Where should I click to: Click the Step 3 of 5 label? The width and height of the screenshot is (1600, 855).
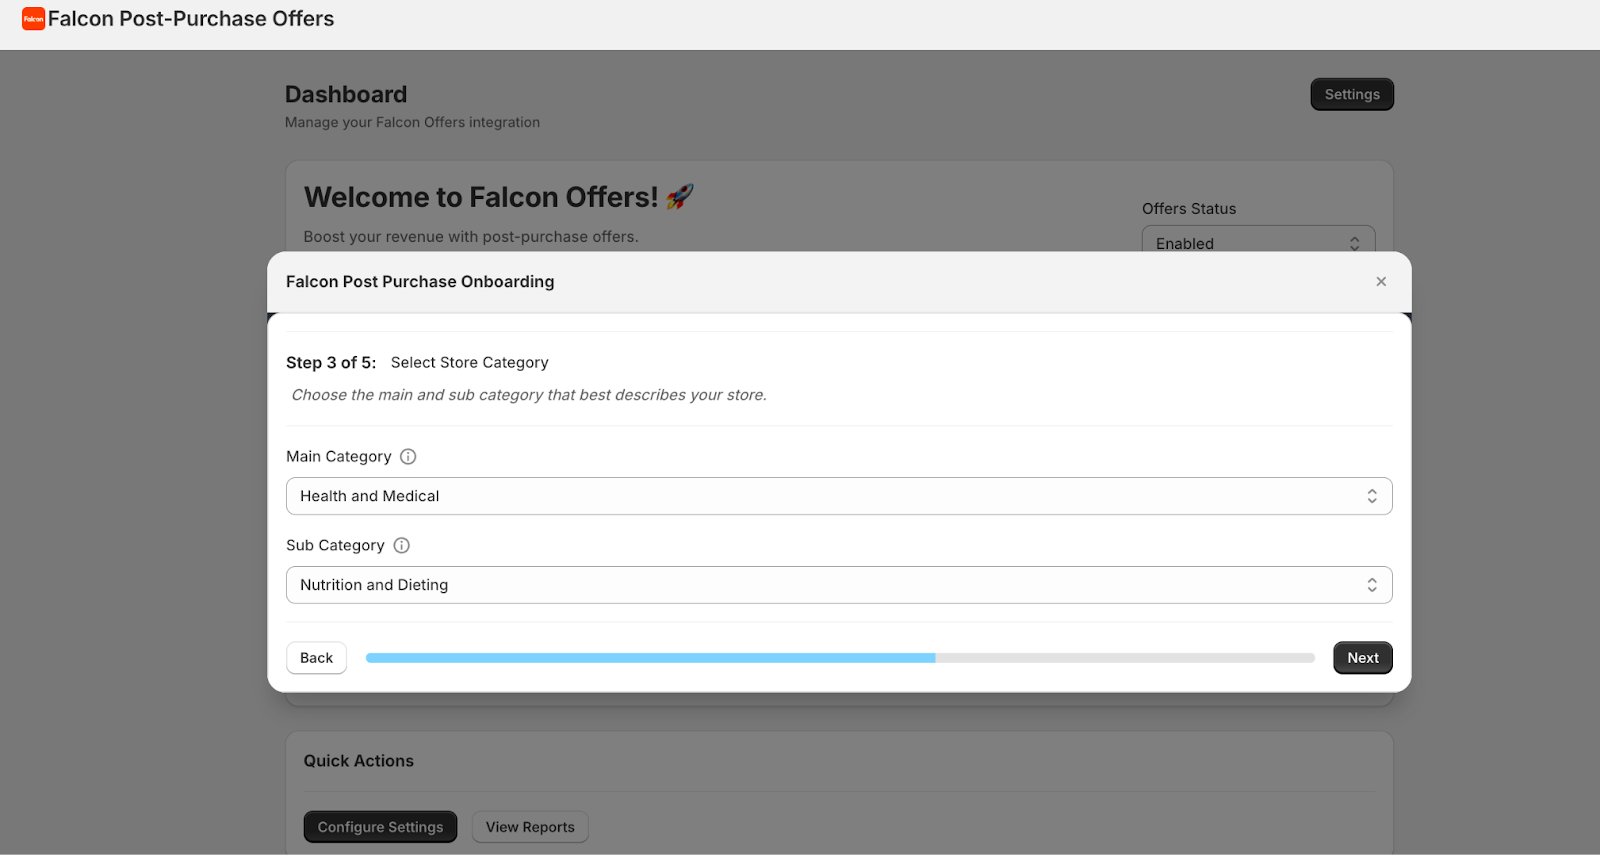pos(331,363)
